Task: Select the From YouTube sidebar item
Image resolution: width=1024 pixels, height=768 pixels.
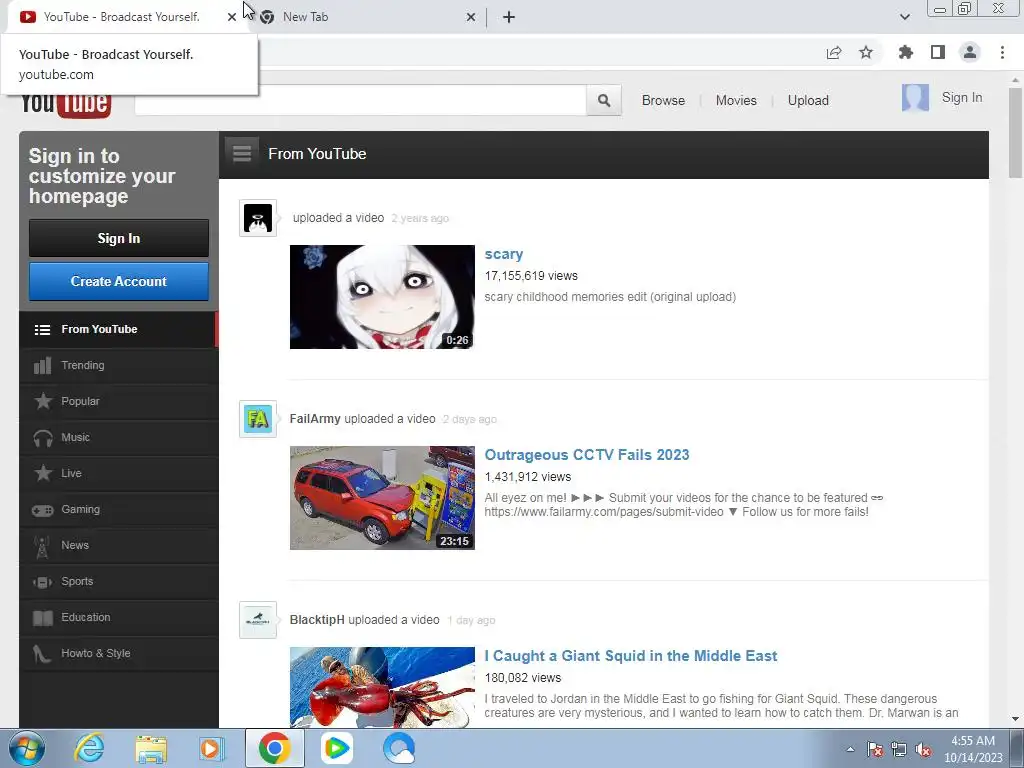Action: 119,329
